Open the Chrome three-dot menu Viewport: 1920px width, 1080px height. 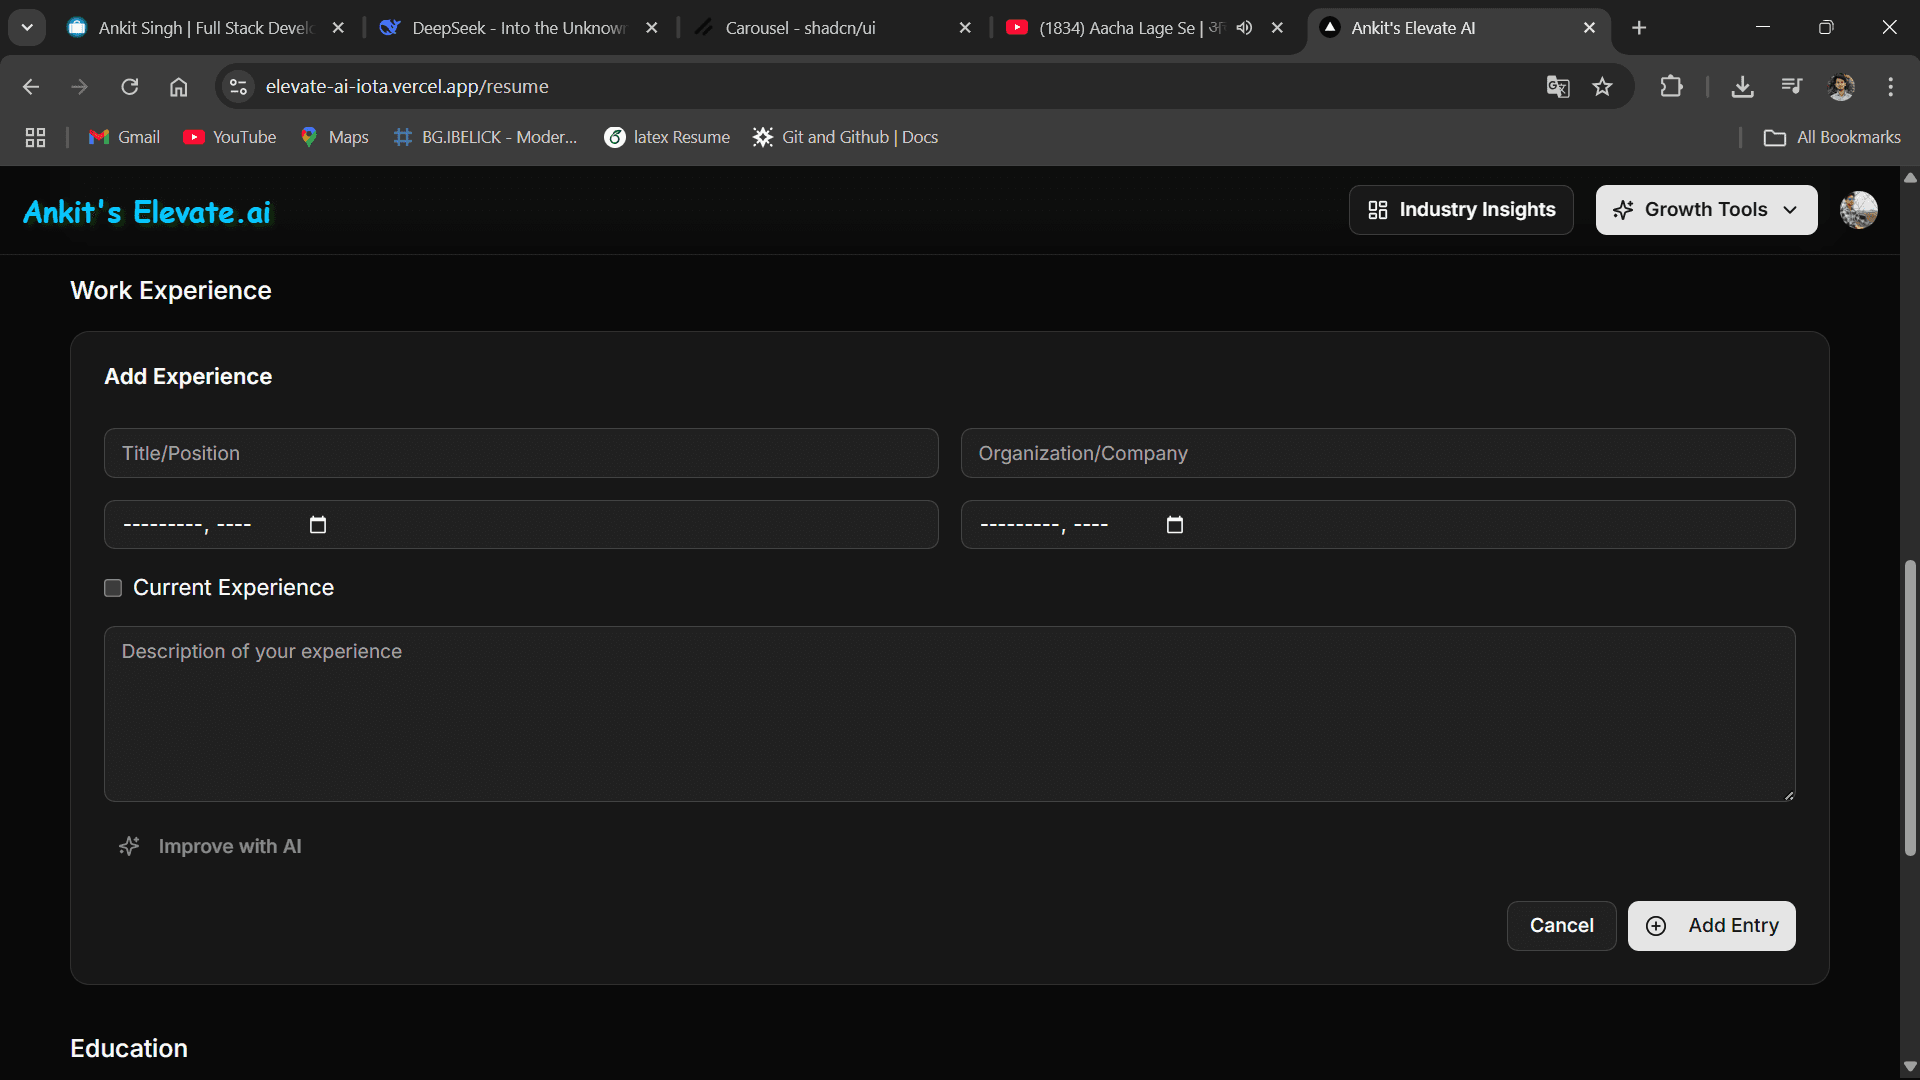point(1890,87)
